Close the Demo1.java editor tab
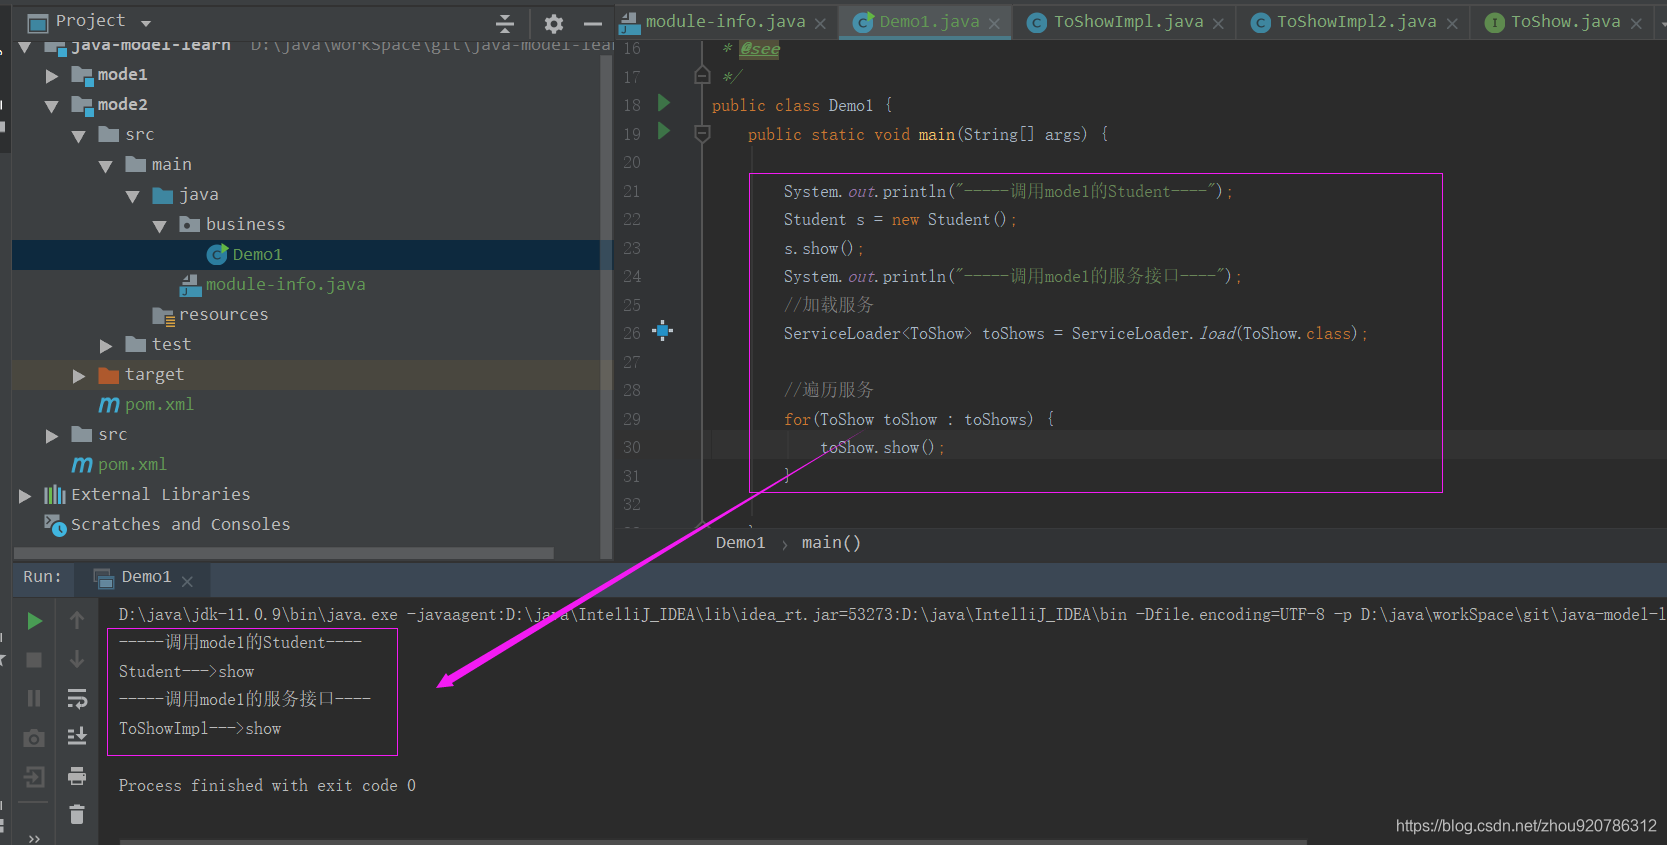 tap(994, 23)
